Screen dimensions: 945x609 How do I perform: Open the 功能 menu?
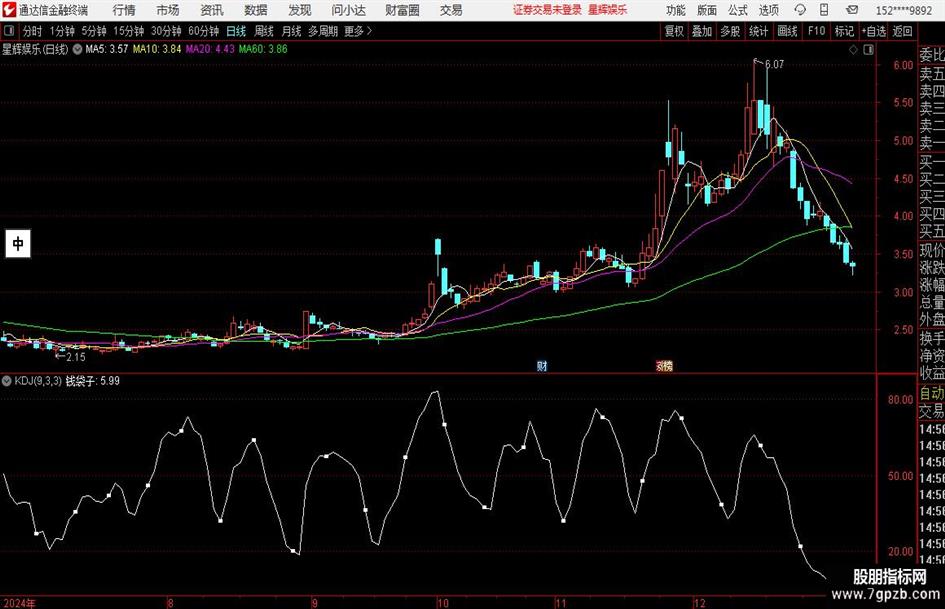coord(676,10)
